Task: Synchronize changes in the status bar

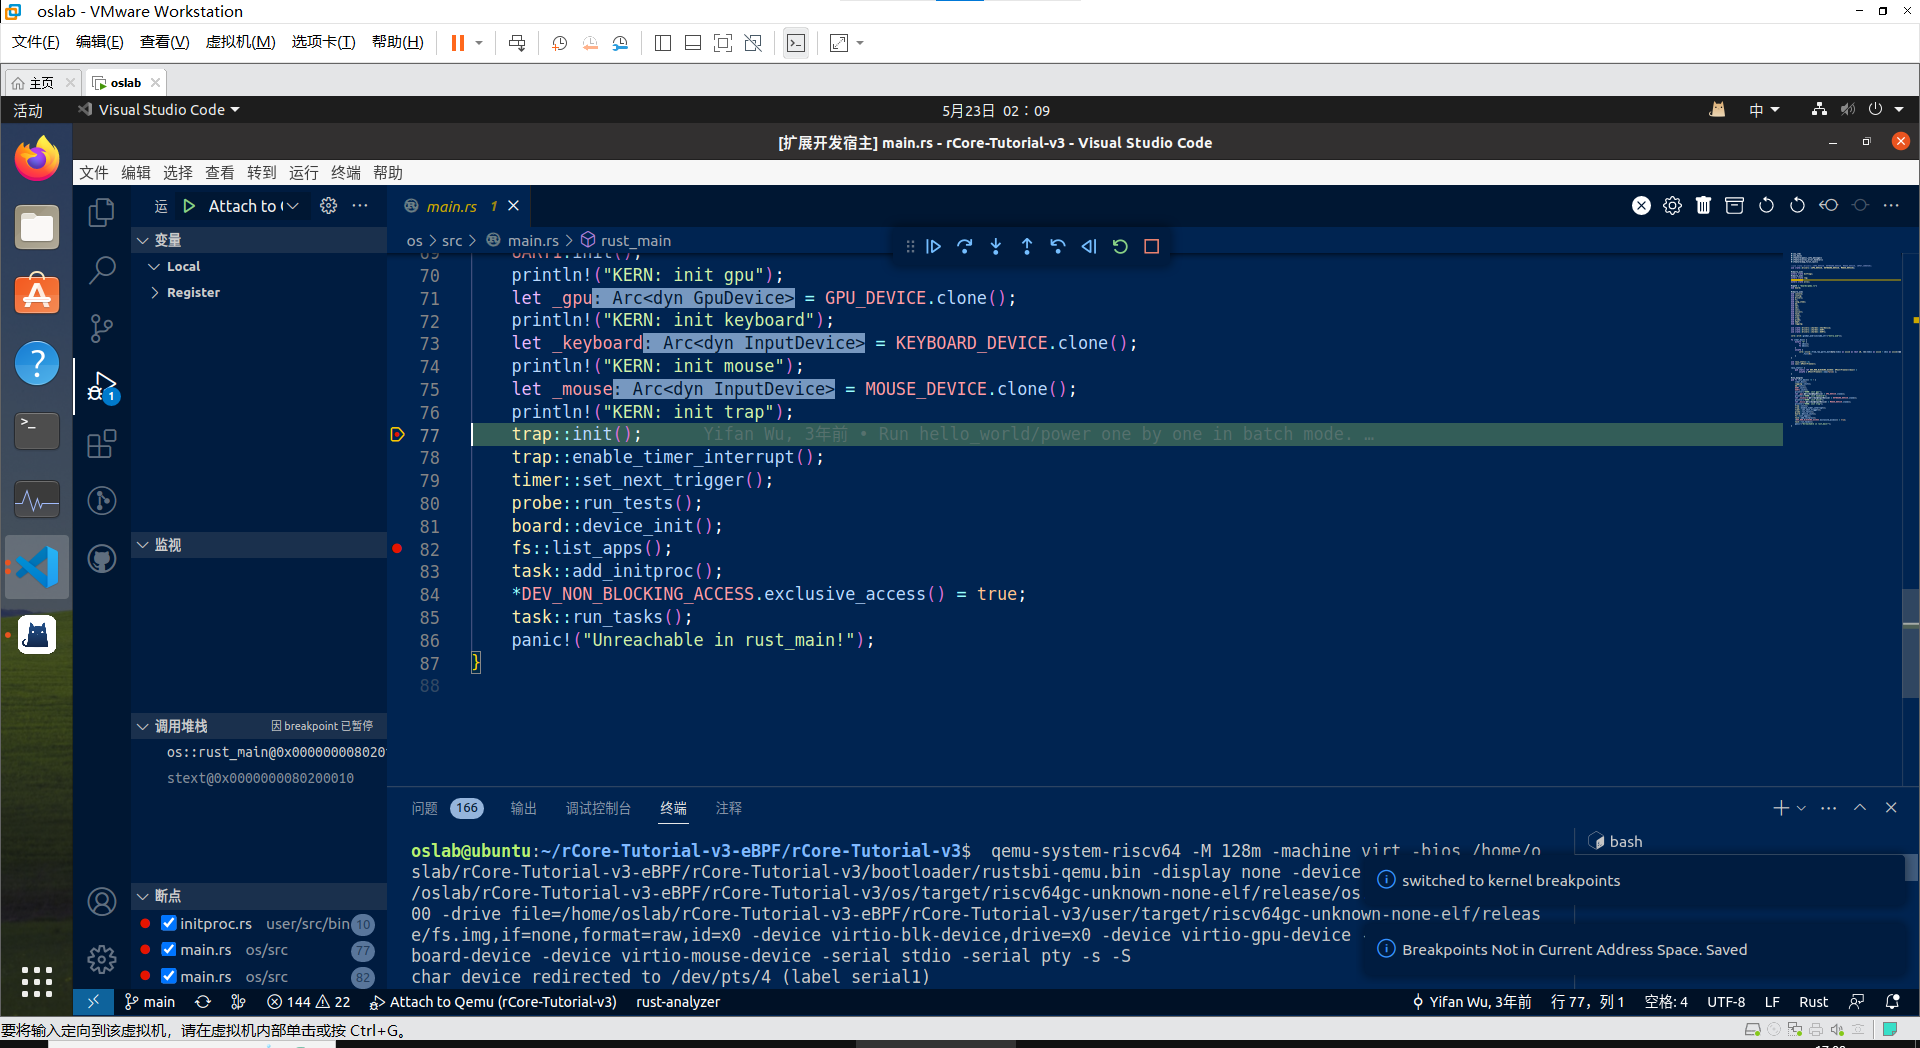Action: [203, 1002]
